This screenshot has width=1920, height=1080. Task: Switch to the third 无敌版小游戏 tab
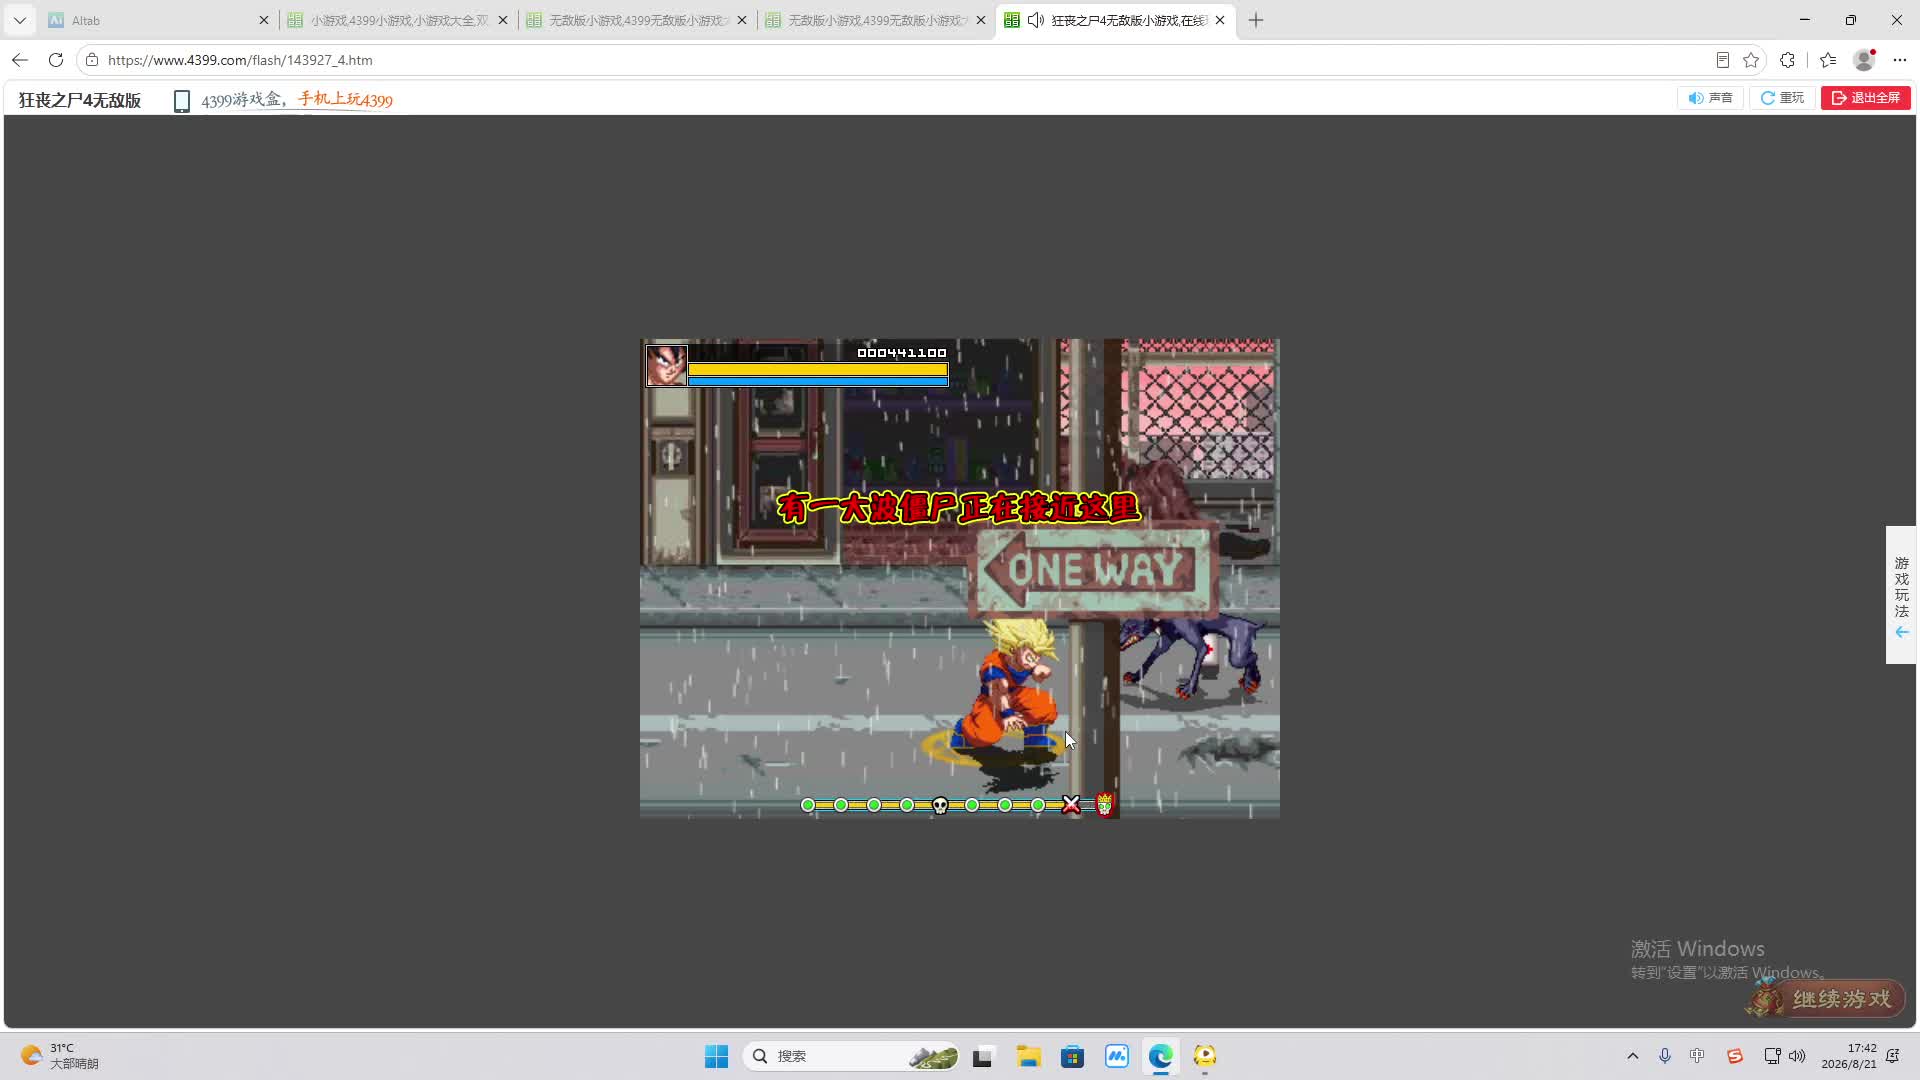click(876, 20)
